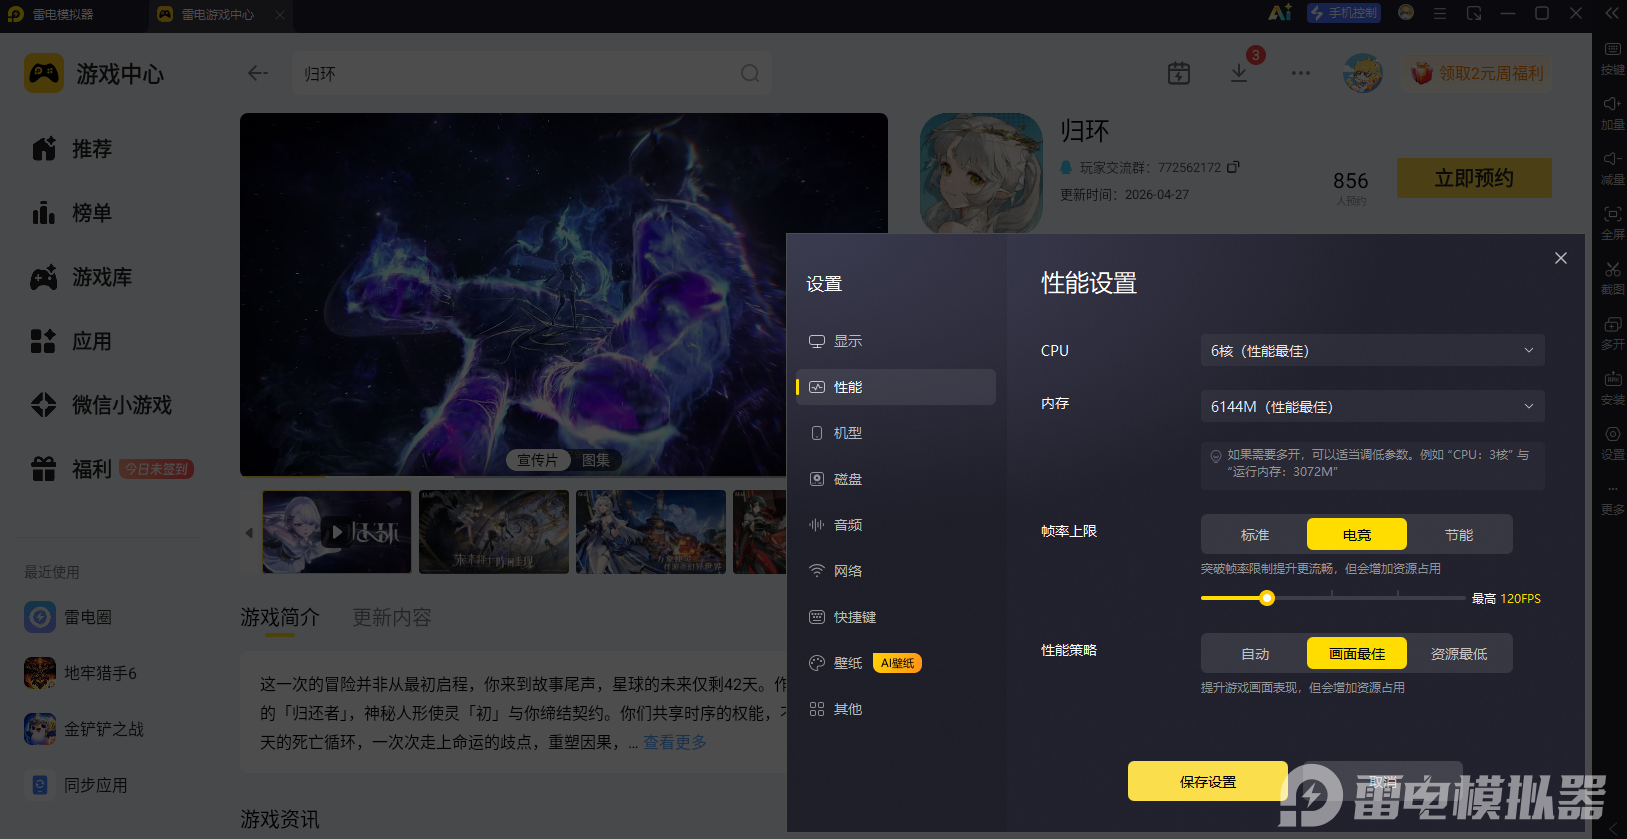Open 推荐 in the game center sidebar
This screenshot has height=839, width=1627.
[x=72, y=149]
